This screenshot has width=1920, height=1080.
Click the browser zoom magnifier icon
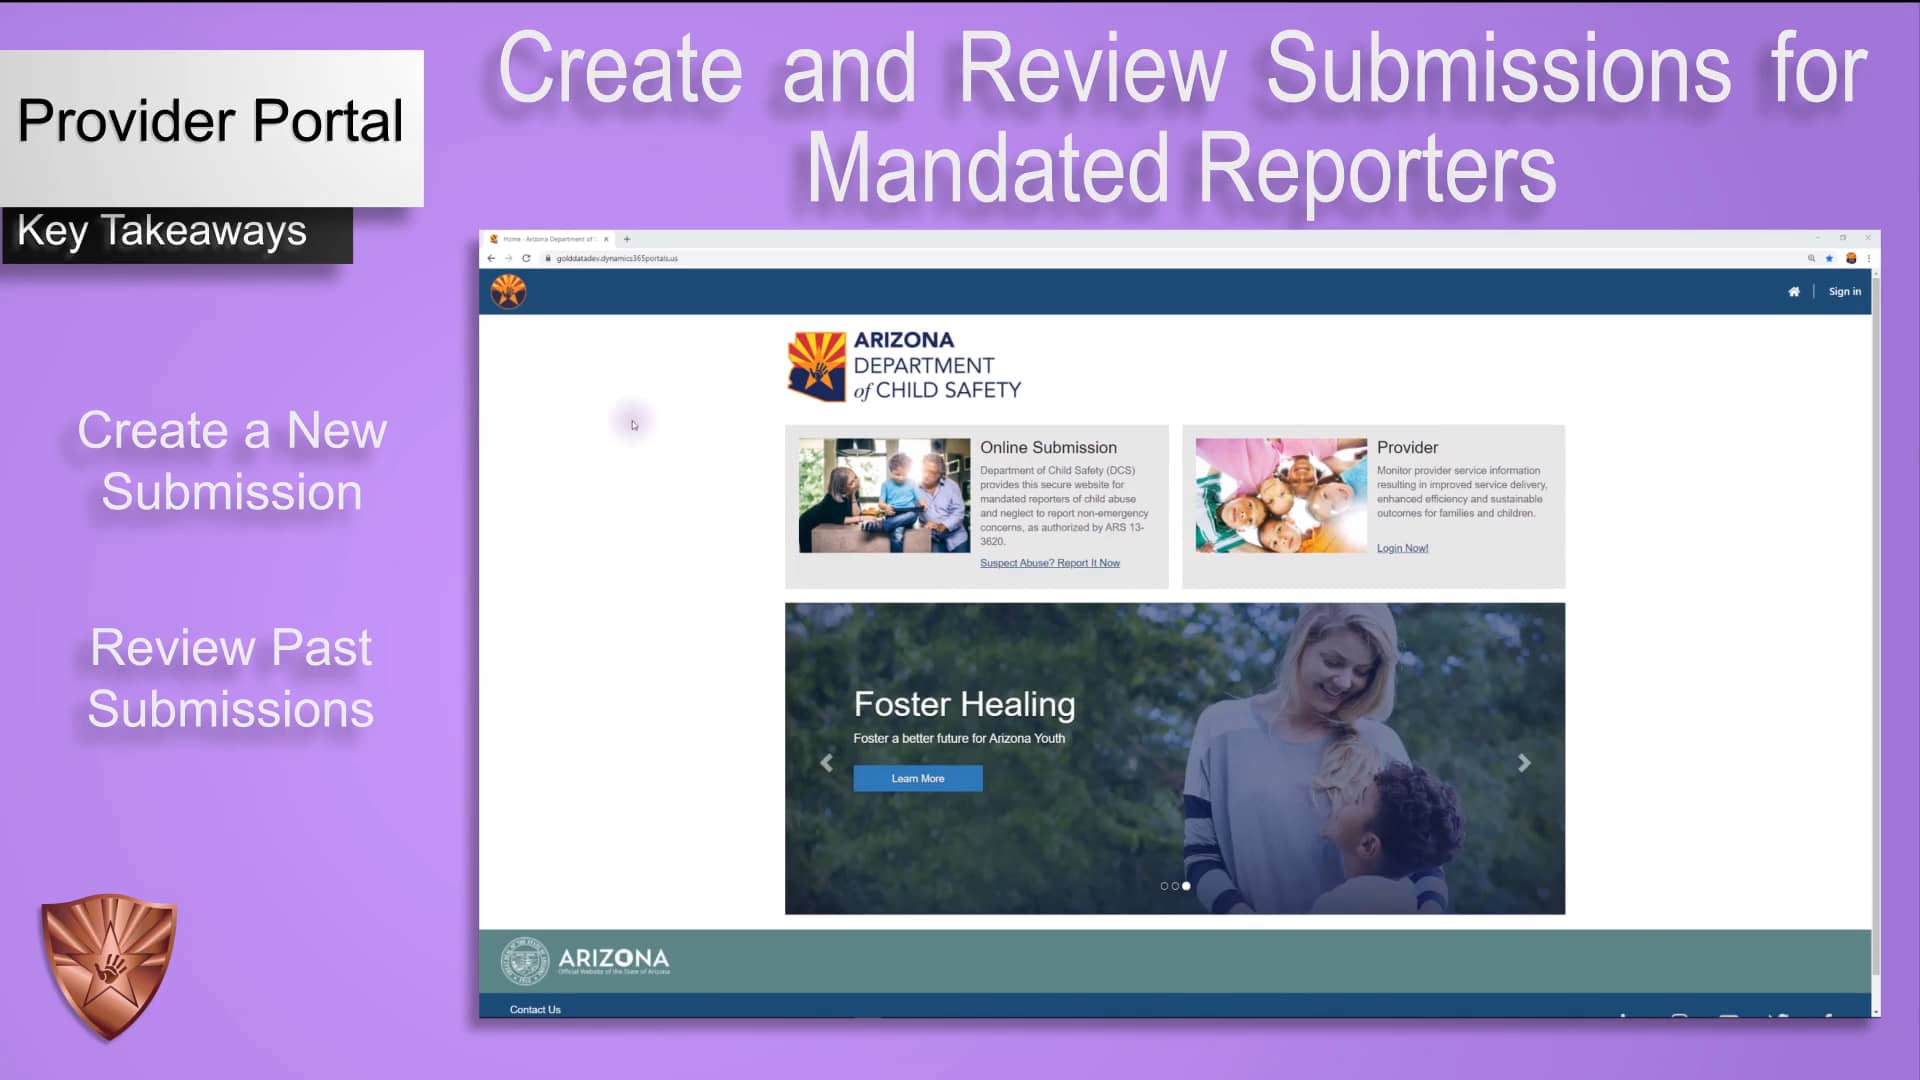1811,258
